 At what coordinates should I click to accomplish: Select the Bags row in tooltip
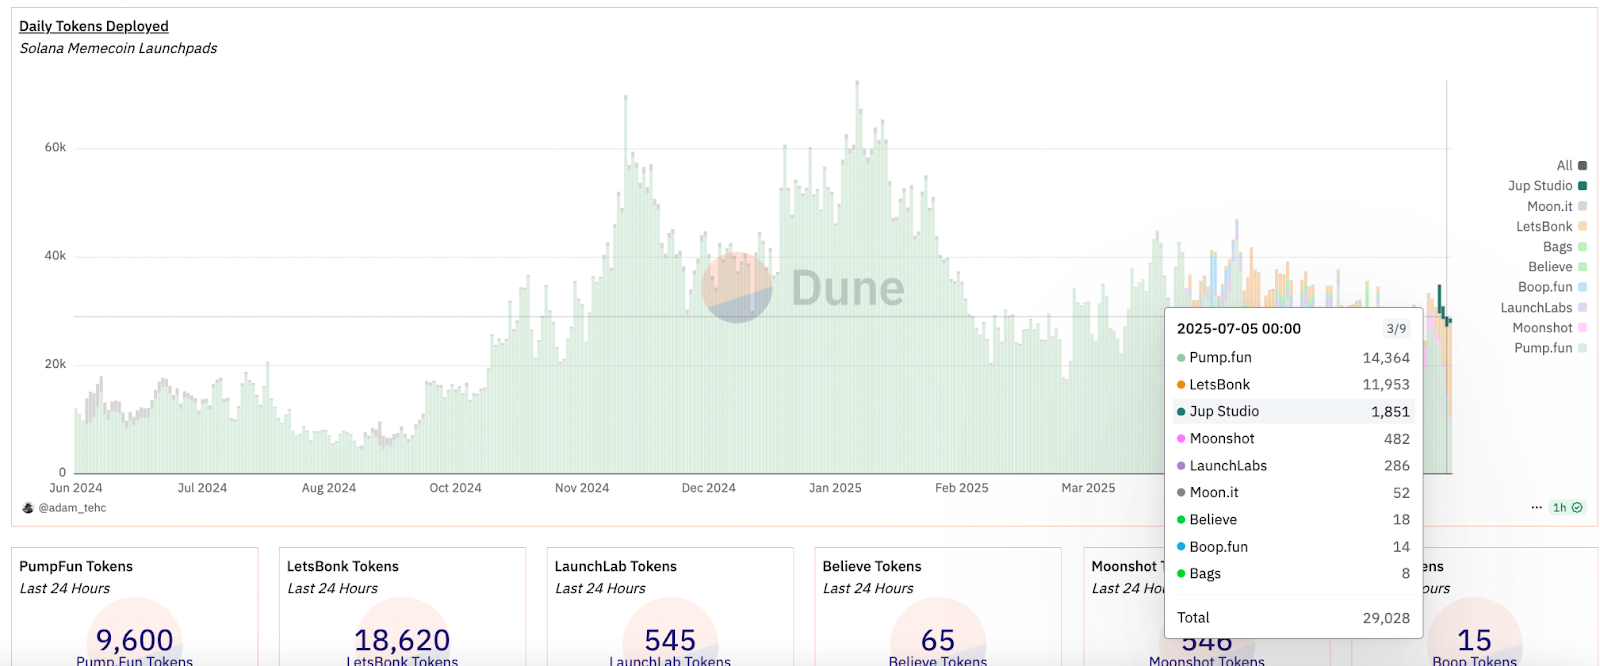[1293, 574]
